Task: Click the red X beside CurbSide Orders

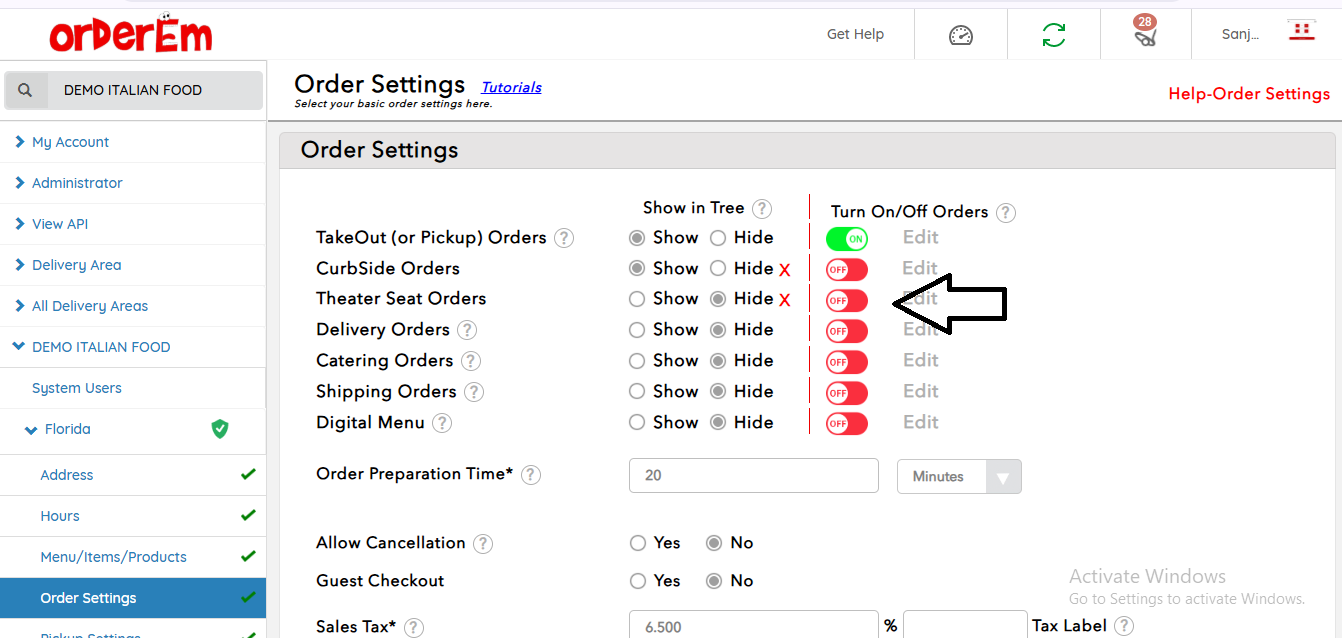Action: click(x=785, y=270)
